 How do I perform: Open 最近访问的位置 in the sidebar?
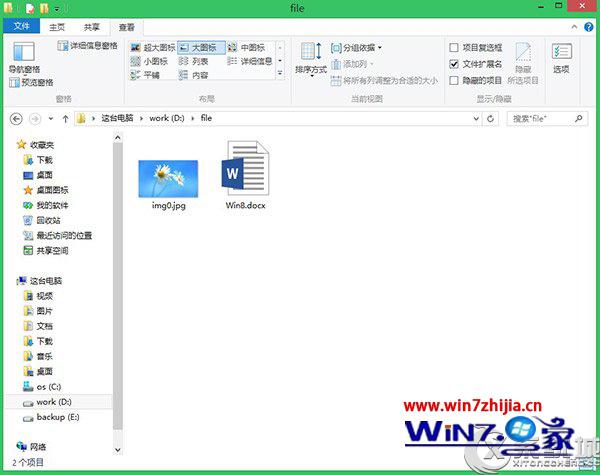point(58,236)
